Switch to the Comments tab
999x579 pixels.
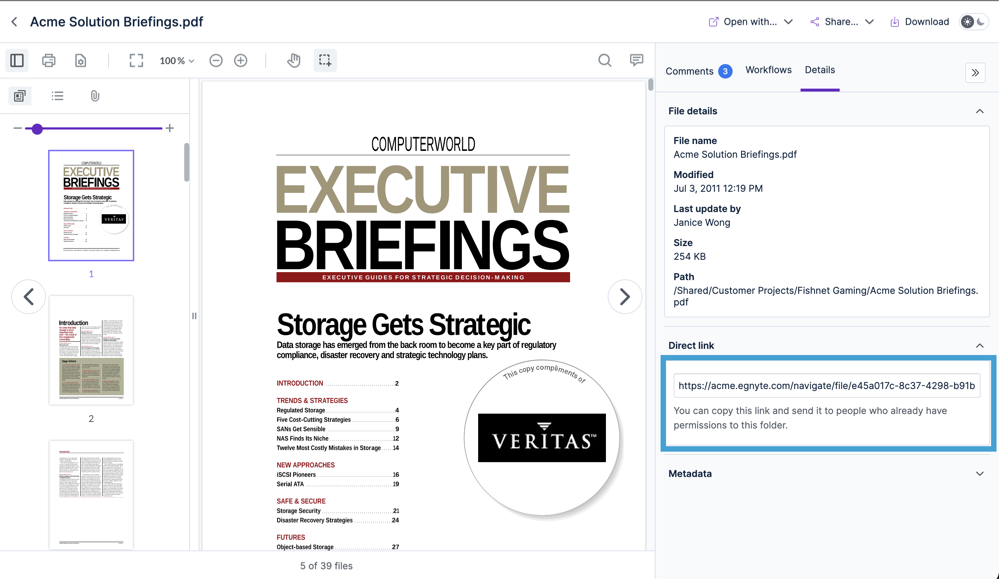(x=698, y=71)
